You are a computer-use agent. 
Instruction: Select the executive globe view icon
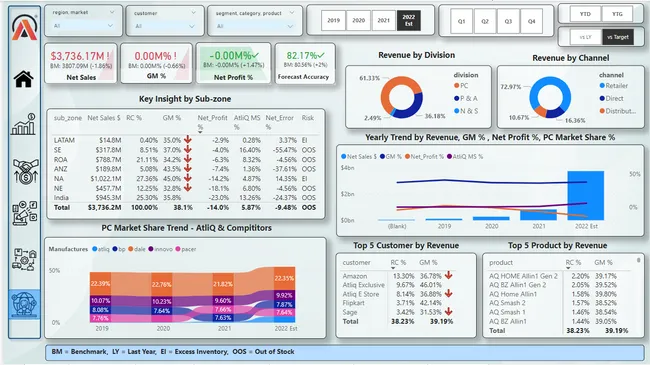24,304
